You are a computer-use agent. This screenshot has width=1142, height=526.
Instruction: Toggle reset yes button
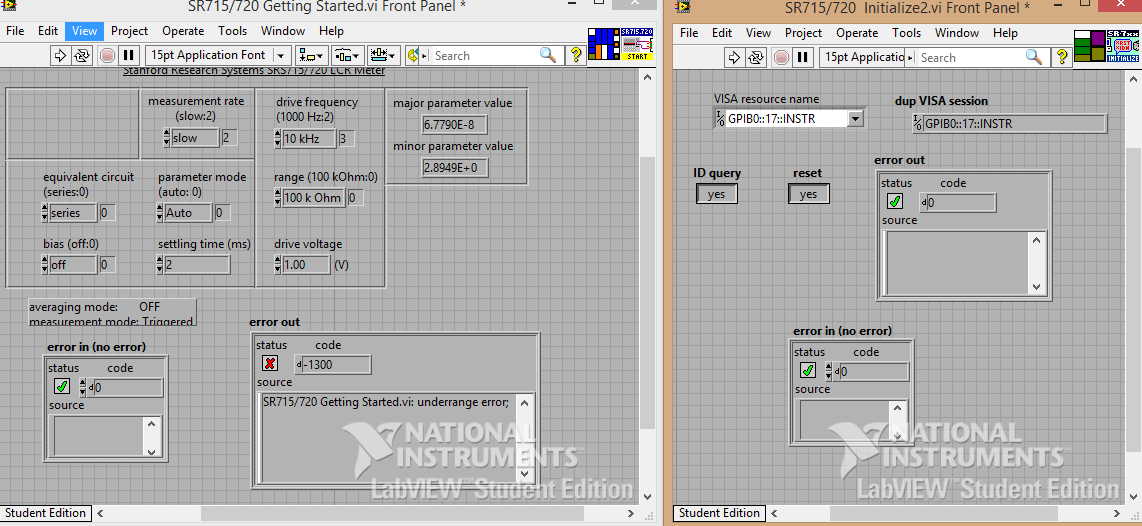pyautogui.click(x=808, y=194)
